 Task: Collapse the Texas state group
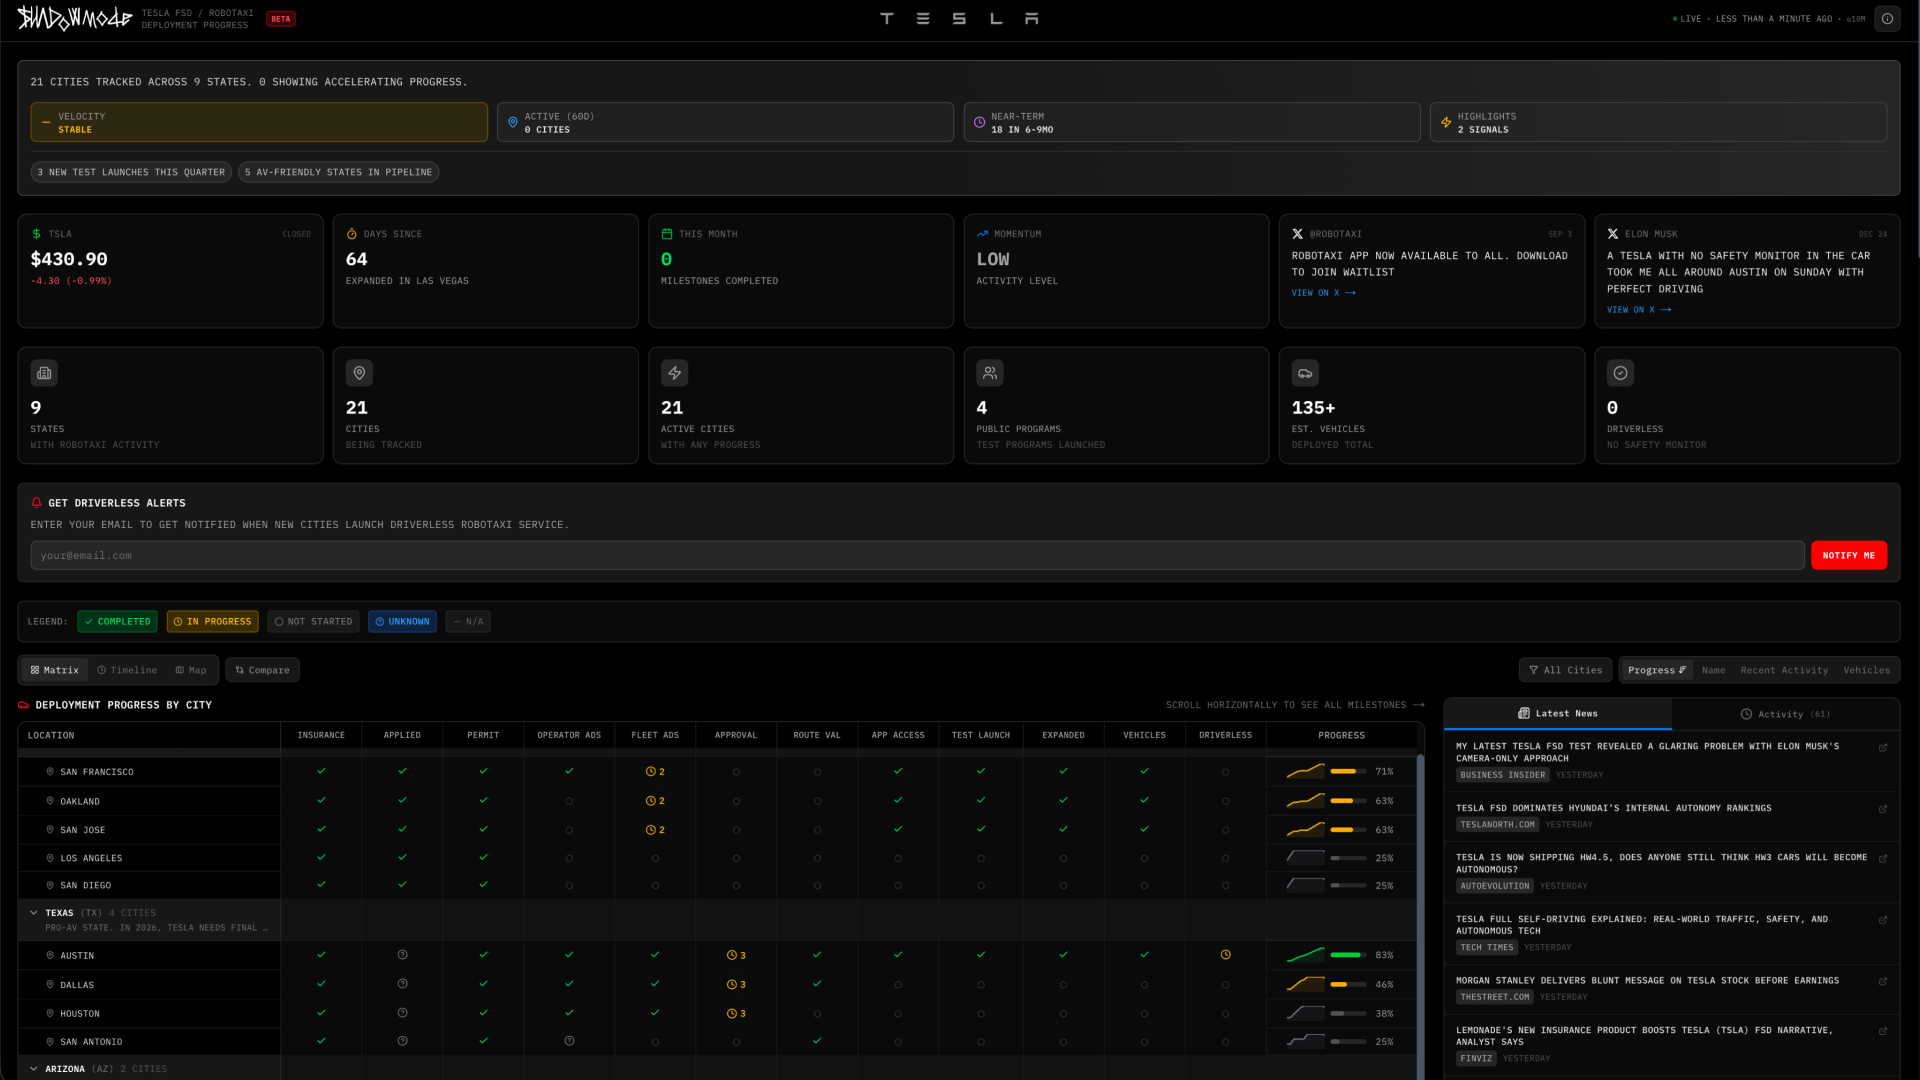point(34,913)
